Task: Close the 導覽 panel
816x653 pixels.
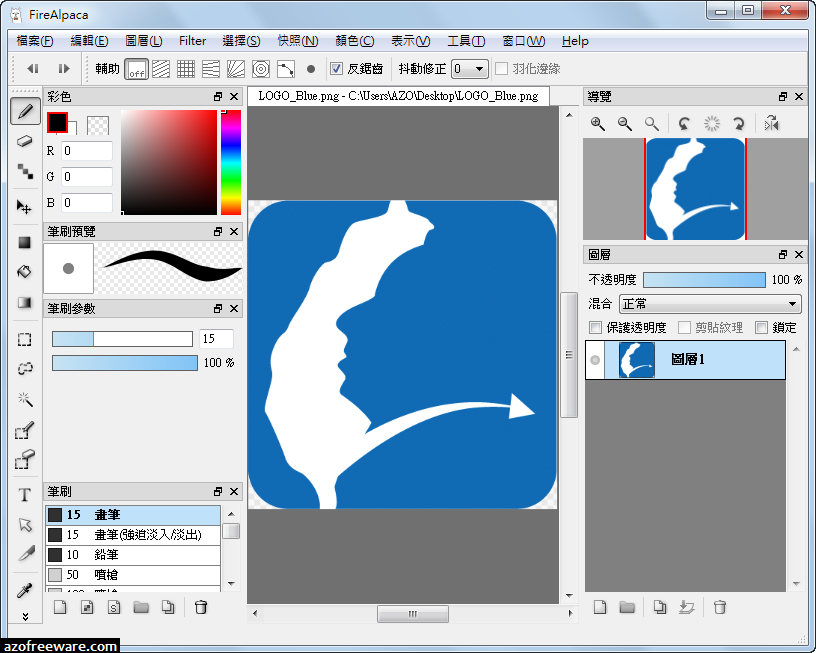Action: pos(799,97)
